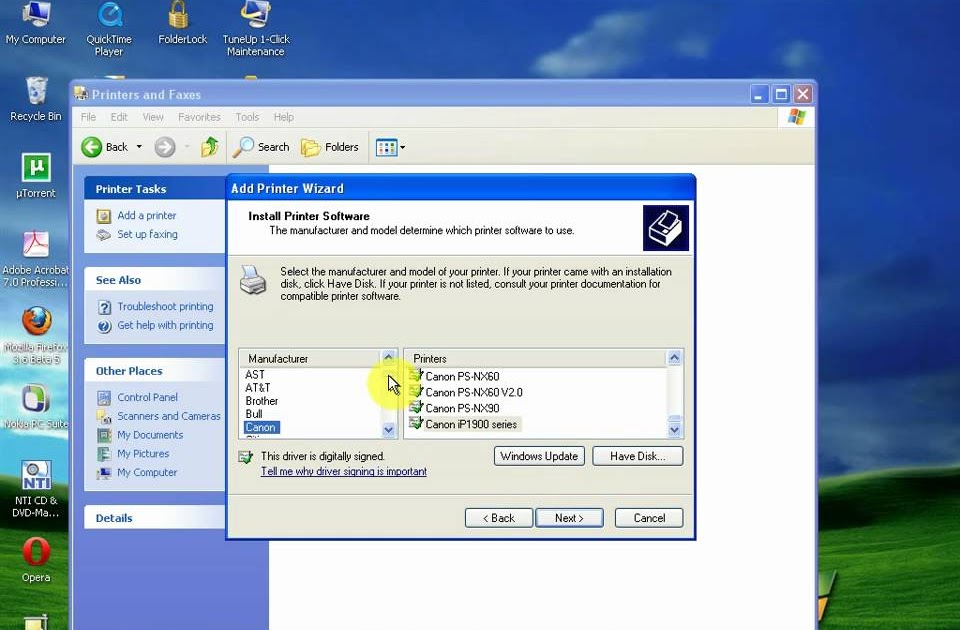Select Bull in Manufacturer list
Image resolution: width=960 pixels, height=630 pixels.
click(x=253, y=414)
